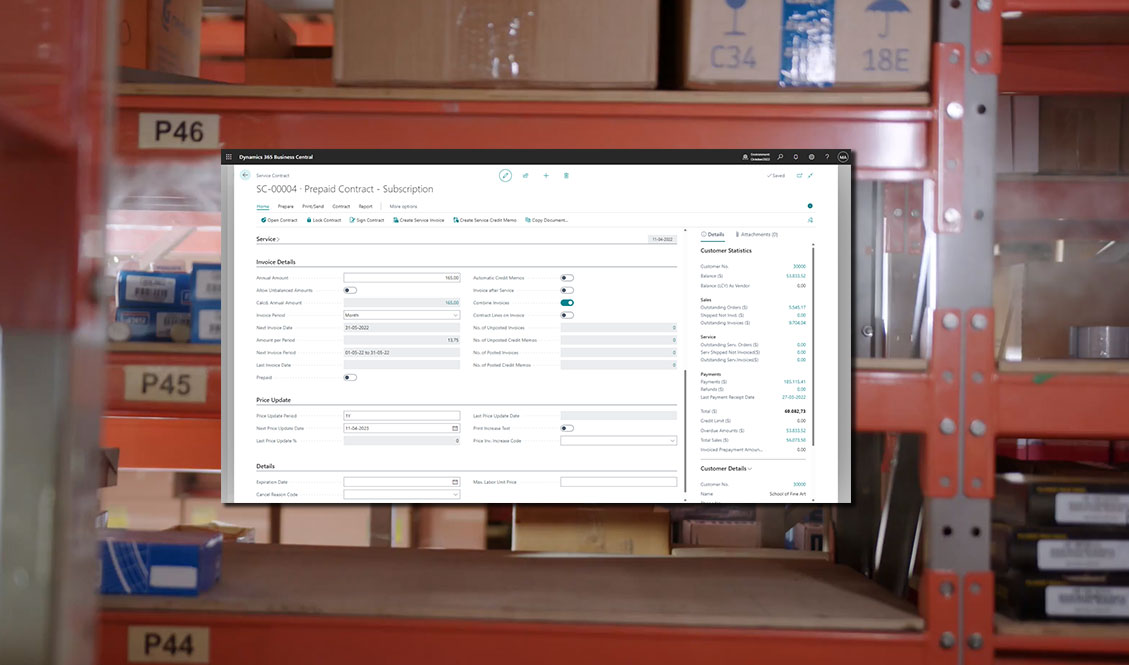The width and height of the screenshot is (1129, 665).
Task: Open the Price Inv. Increase Code dropdown
Action: point(674,442)
